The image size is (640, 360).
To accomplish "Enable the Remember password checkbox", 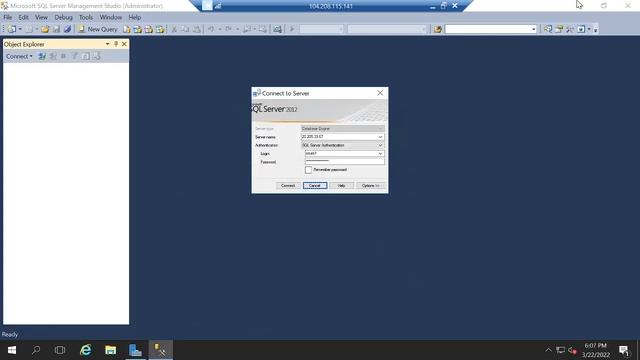I will click(x=308, y=170).
